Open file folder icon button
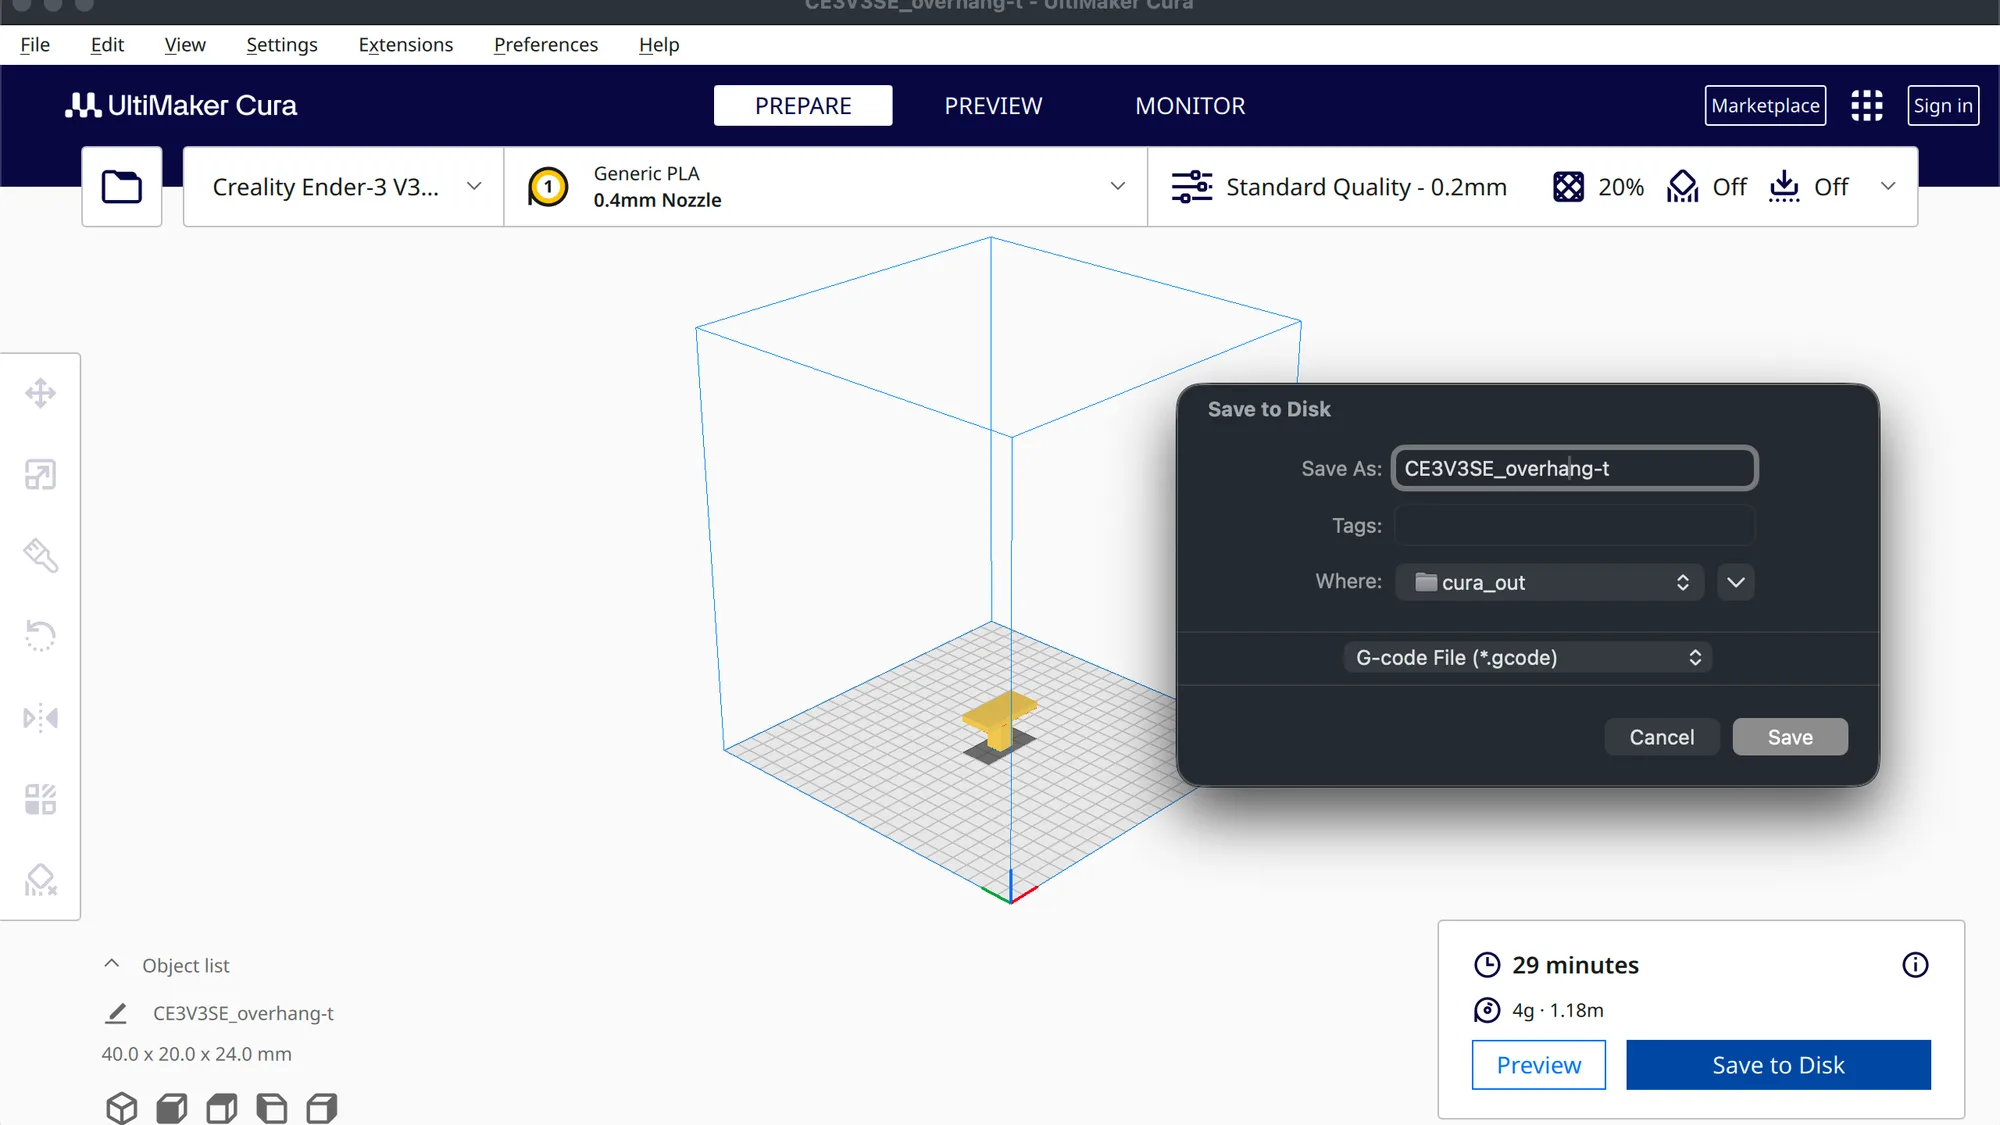This screenshot has width=2000, height=1125. pos(122,187)
